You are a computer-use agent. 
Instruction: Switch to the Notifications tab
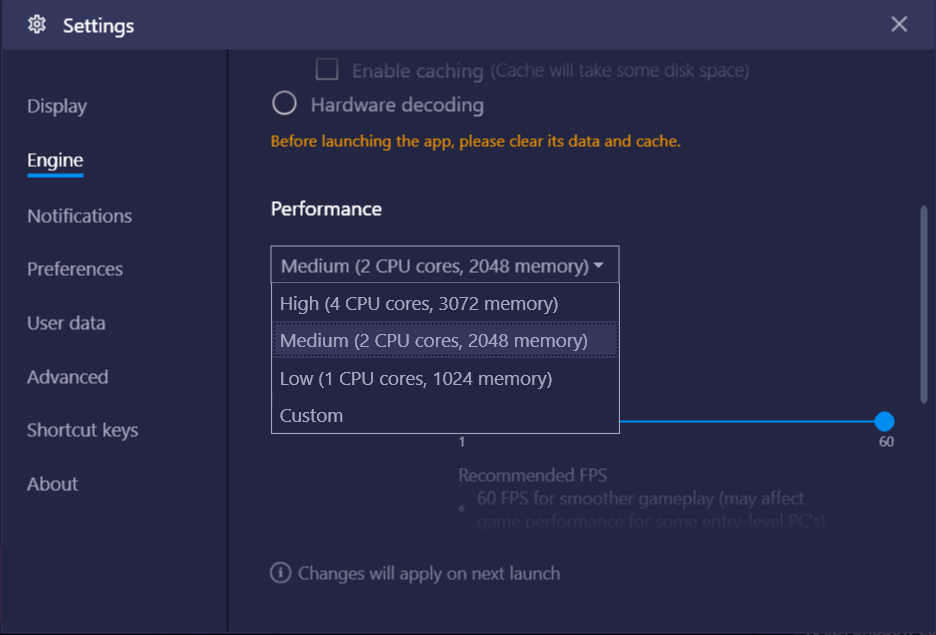coord(79,216)
